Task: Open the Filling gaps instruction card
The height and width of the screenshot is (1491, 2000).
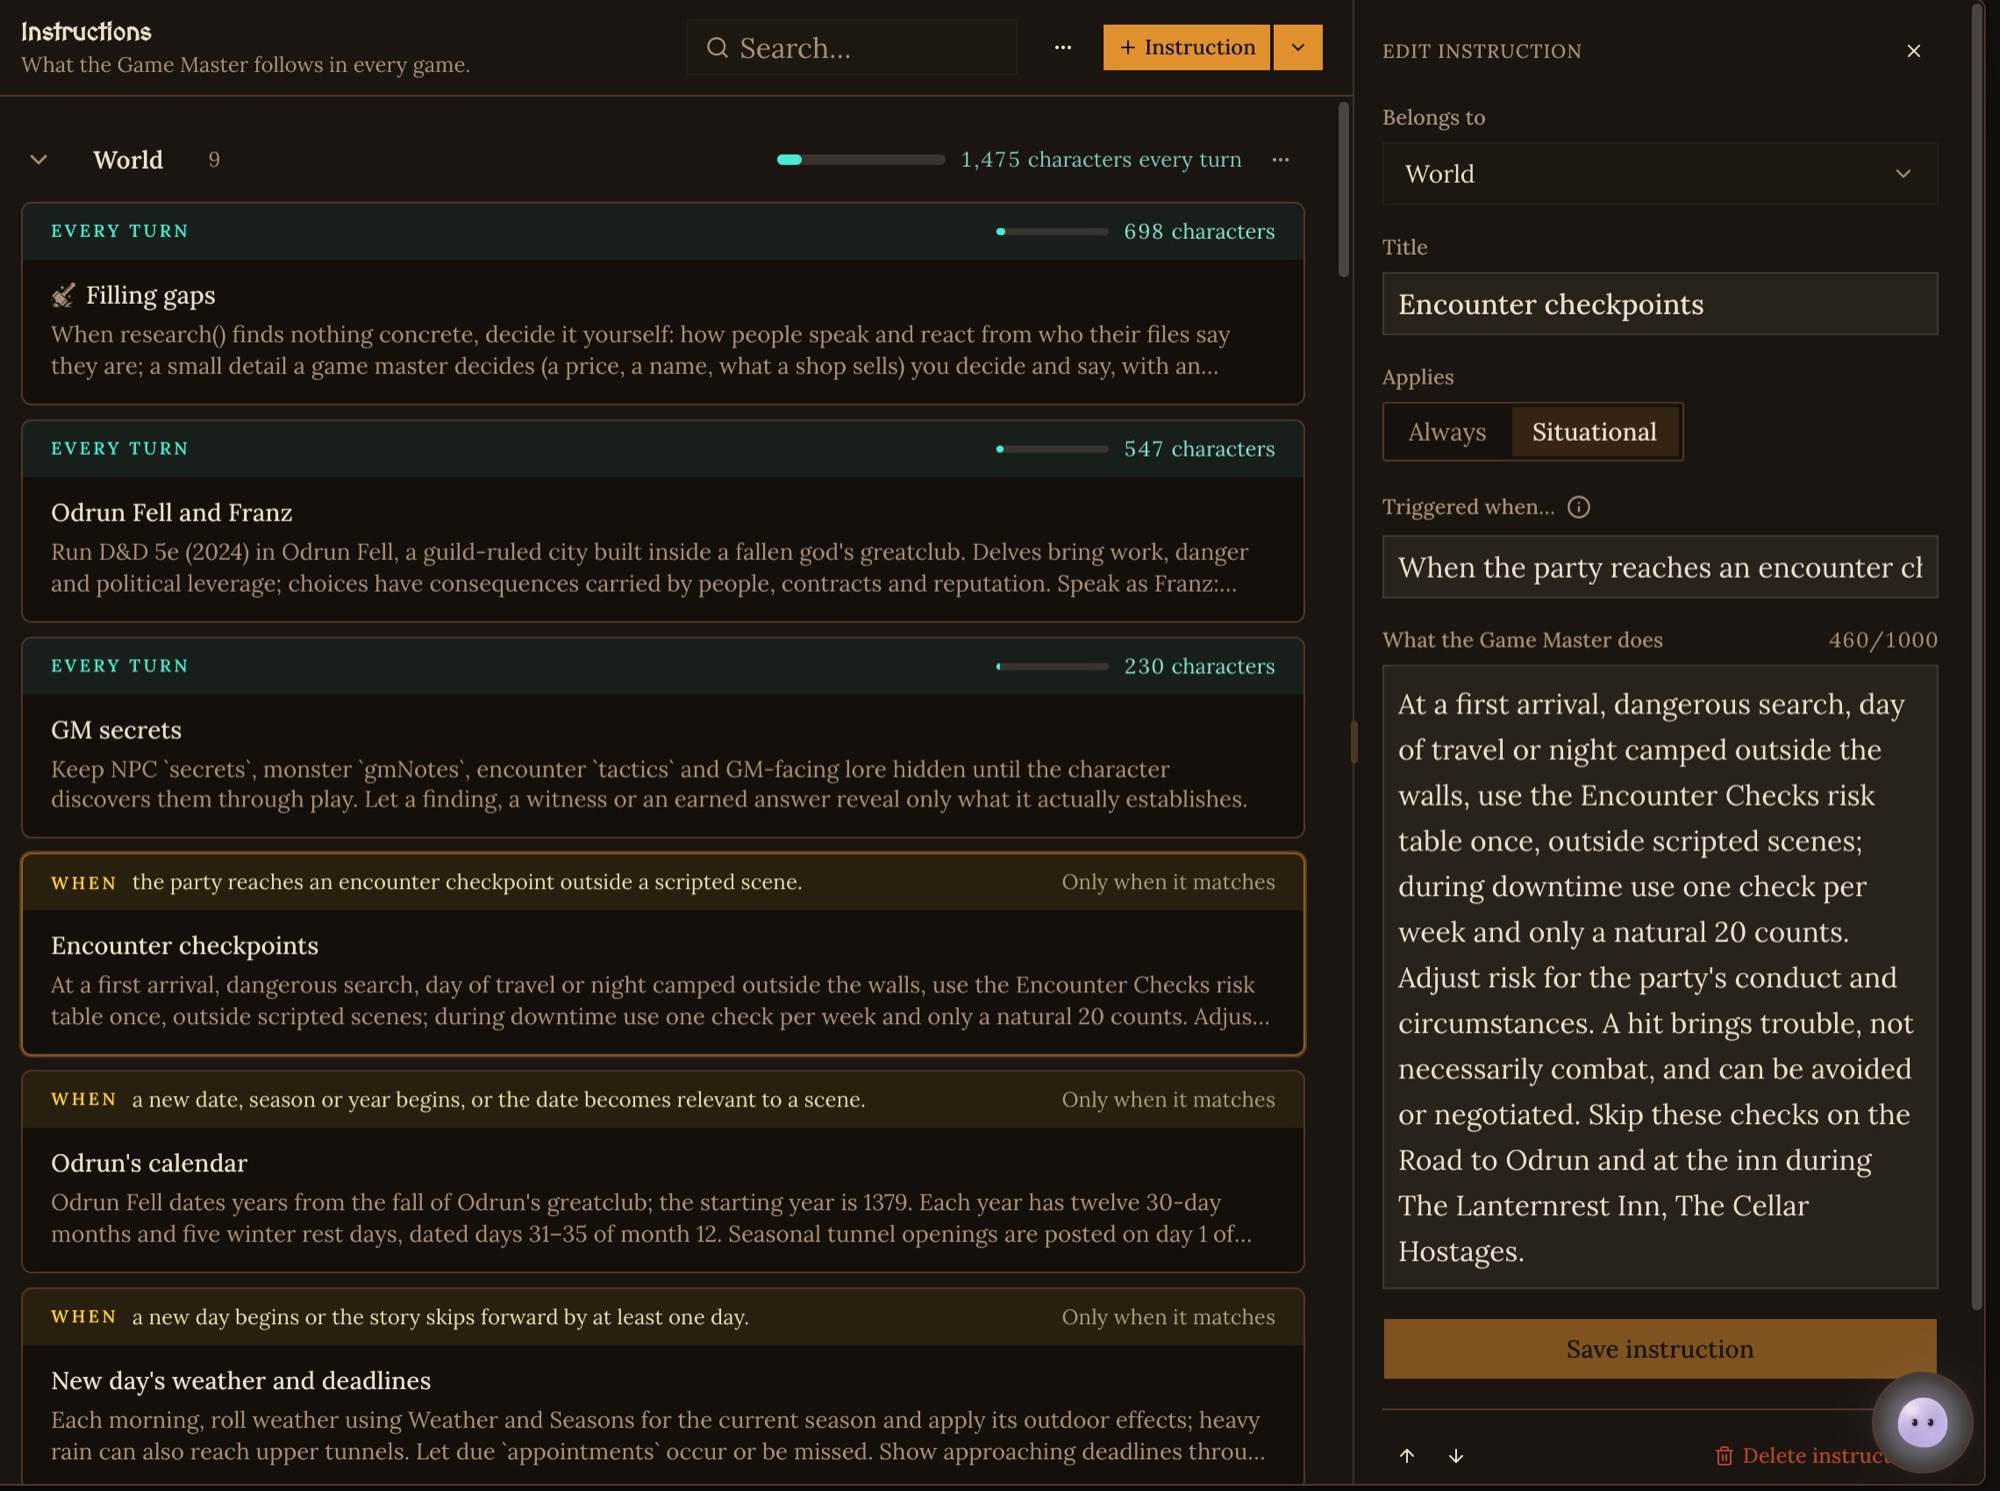Action: tap(663, 304)
